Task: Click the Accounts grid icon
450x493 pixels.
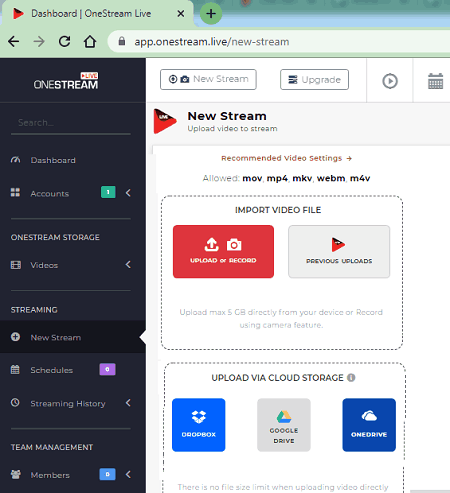Action: pos(15,192)
